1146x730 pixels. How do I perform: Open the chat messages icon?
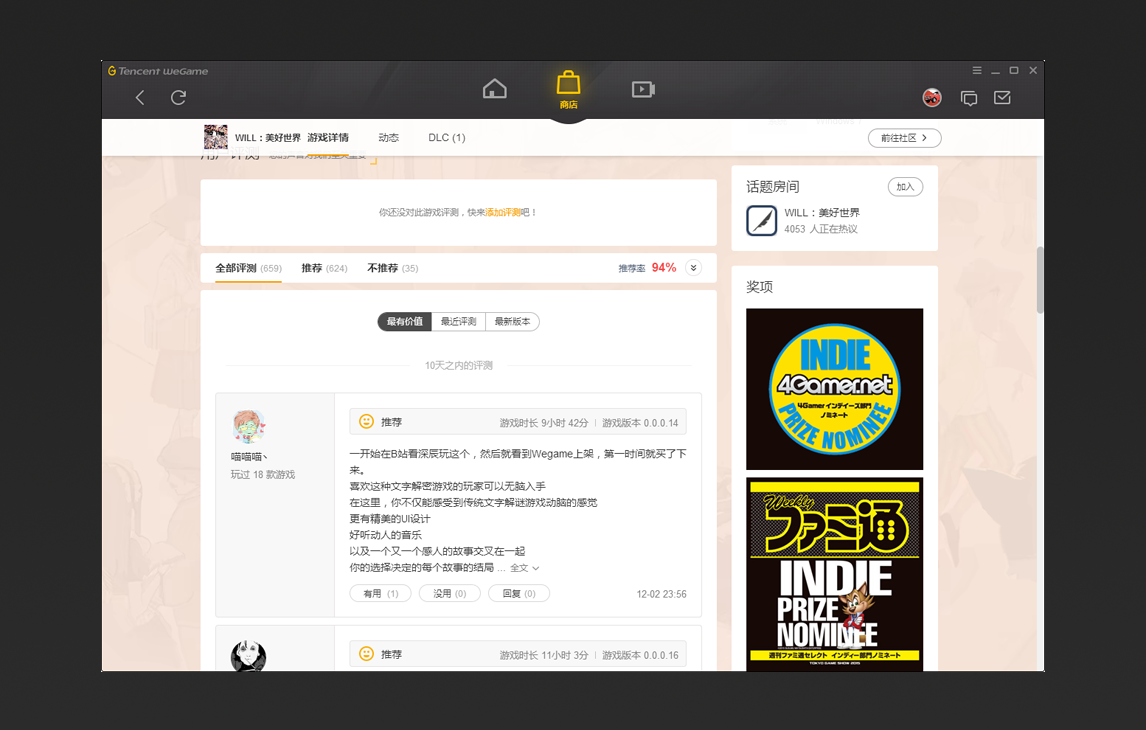969,98
